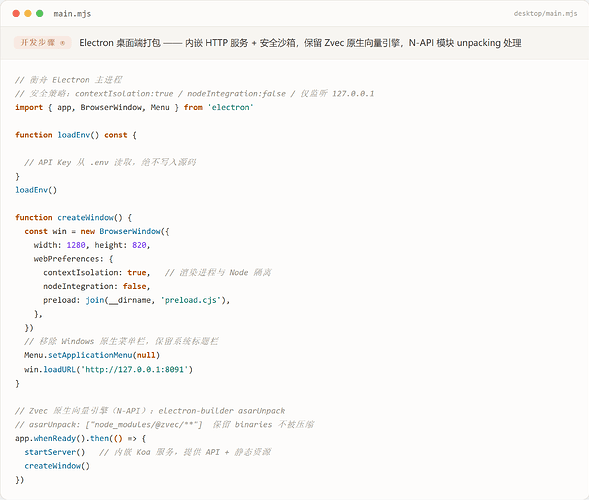Click the yellow minimize window dot
The height and width of the screenshot is (500, 589).
click(x=28, y=14)
